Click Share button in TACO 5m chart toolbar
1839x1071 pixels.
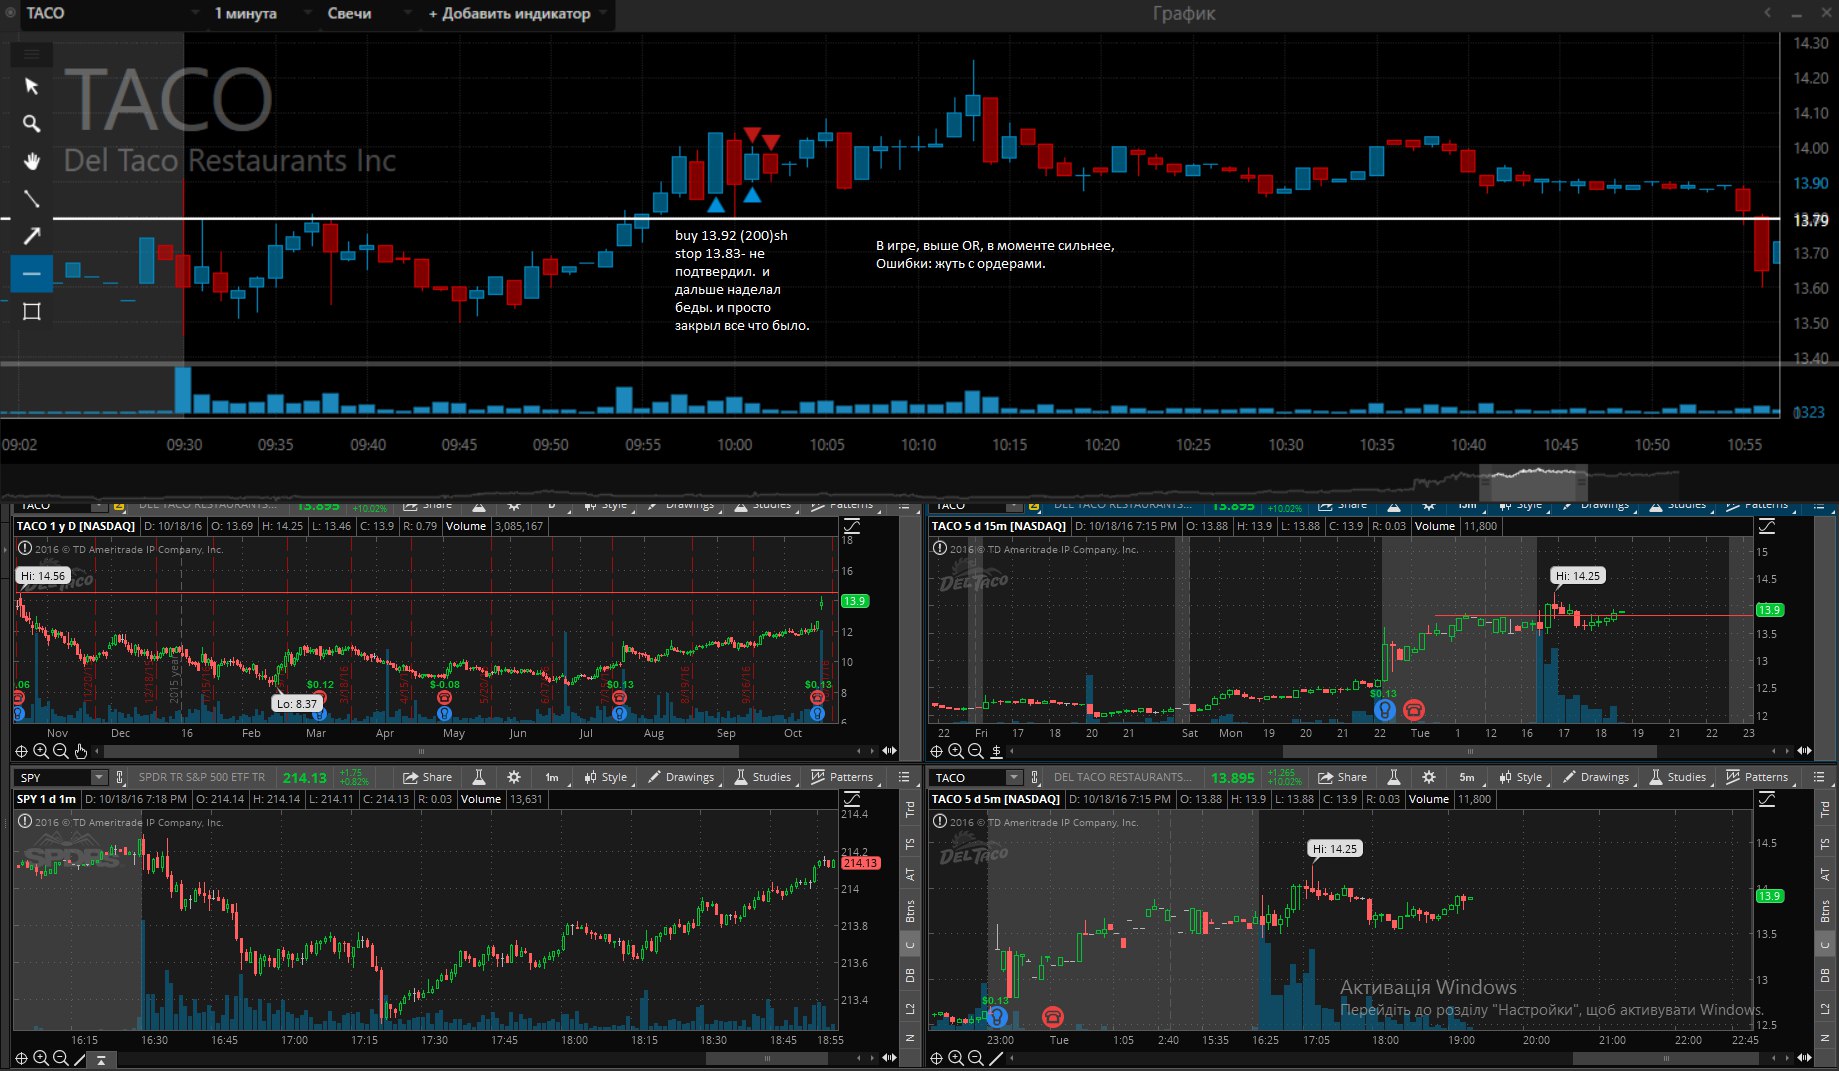tap(1342, 777)
